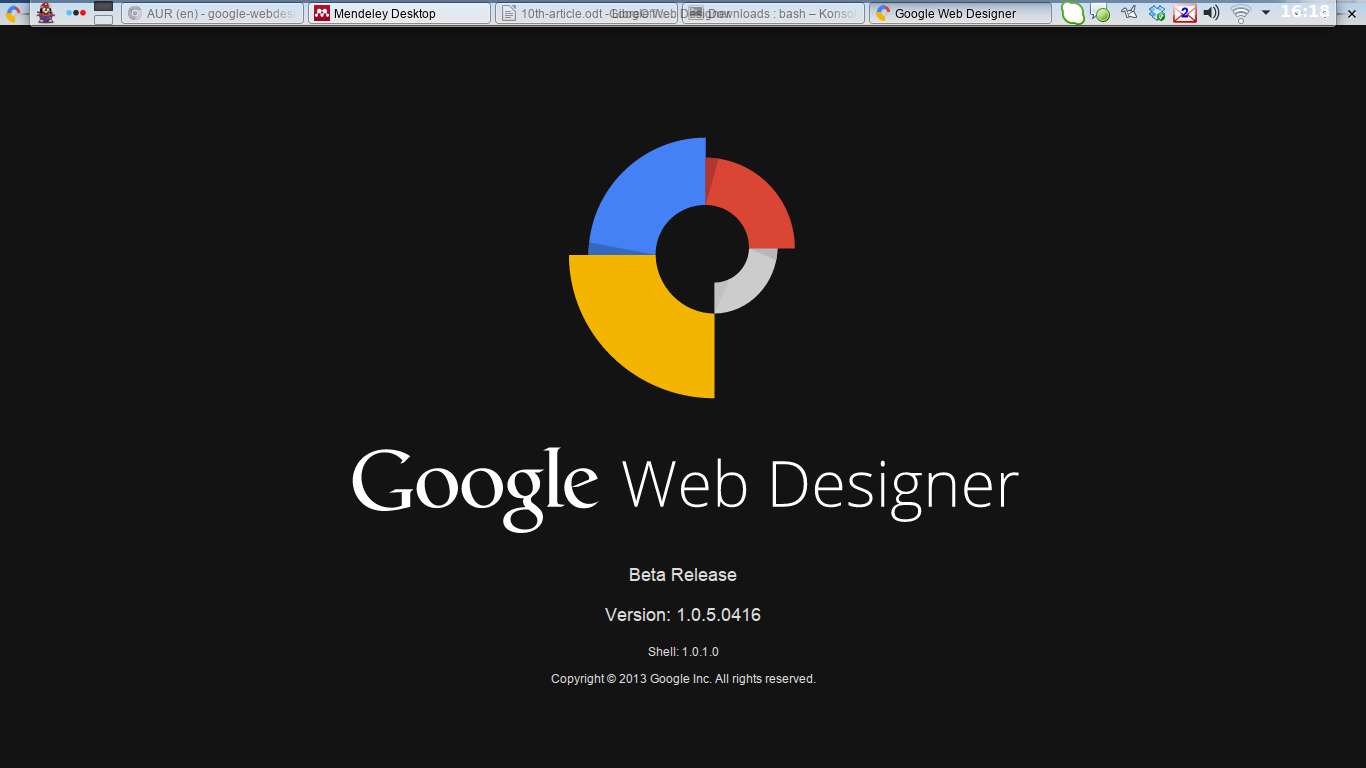Open the origami bird tray icon

(1129, 13)
